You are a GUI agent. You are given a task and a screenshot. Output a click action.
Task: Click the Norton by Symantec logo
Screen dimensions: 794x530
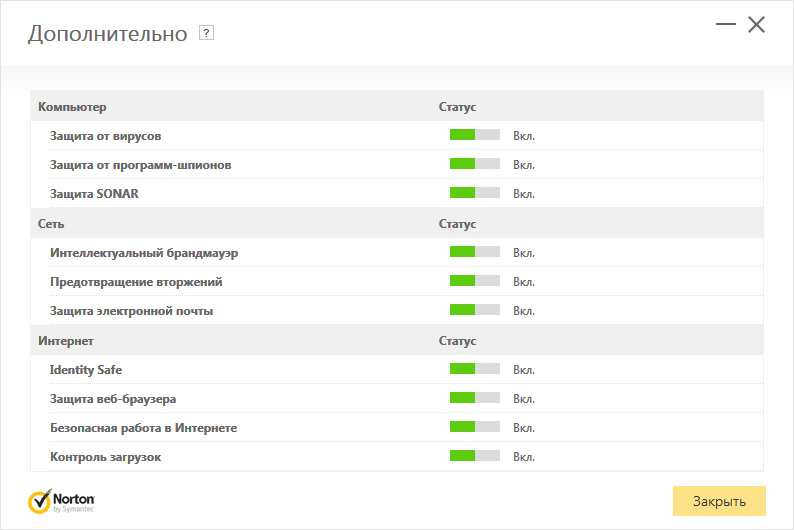[x=61, y=500]
